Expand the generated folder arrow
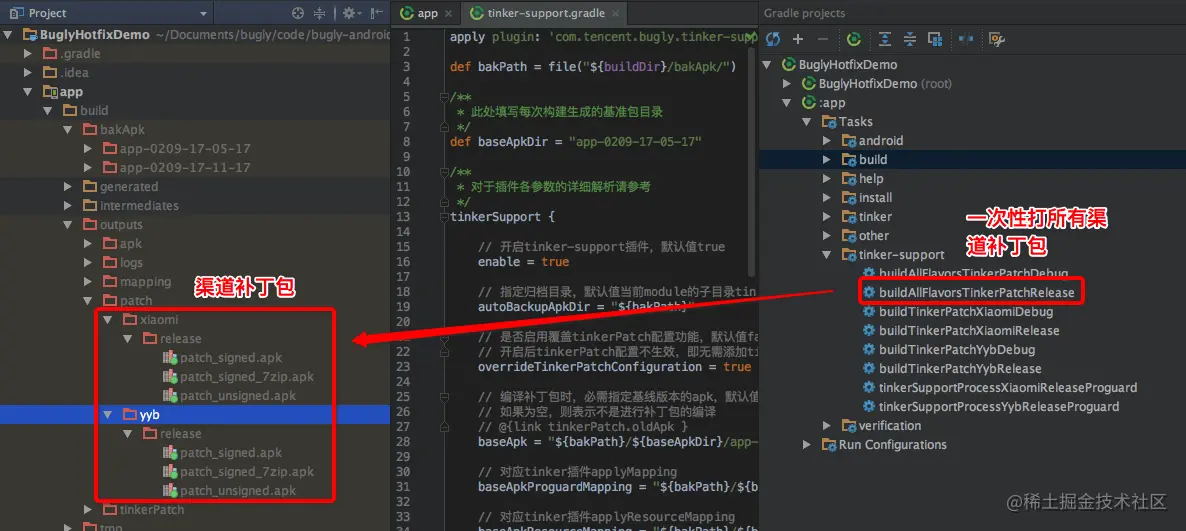 click(x=68, y=187)
